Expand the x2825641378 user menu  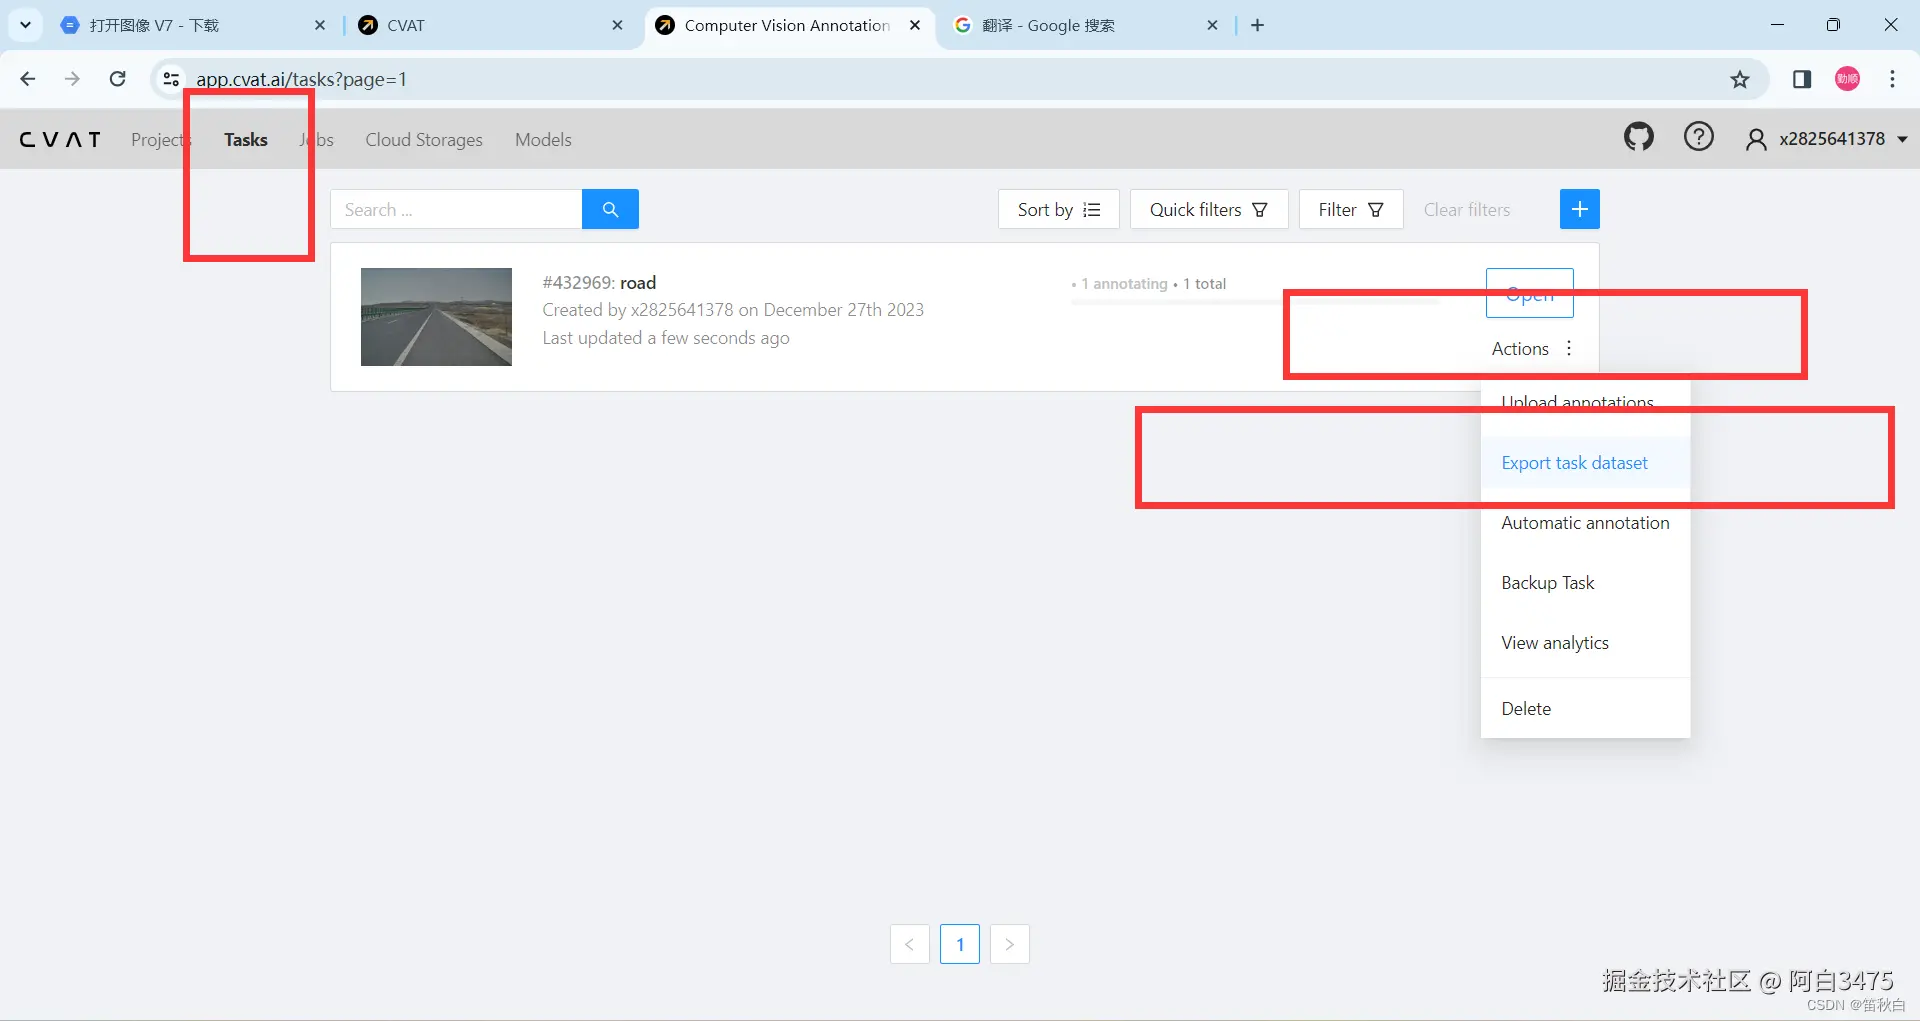pyautogui.click(x=1827, y=139)
